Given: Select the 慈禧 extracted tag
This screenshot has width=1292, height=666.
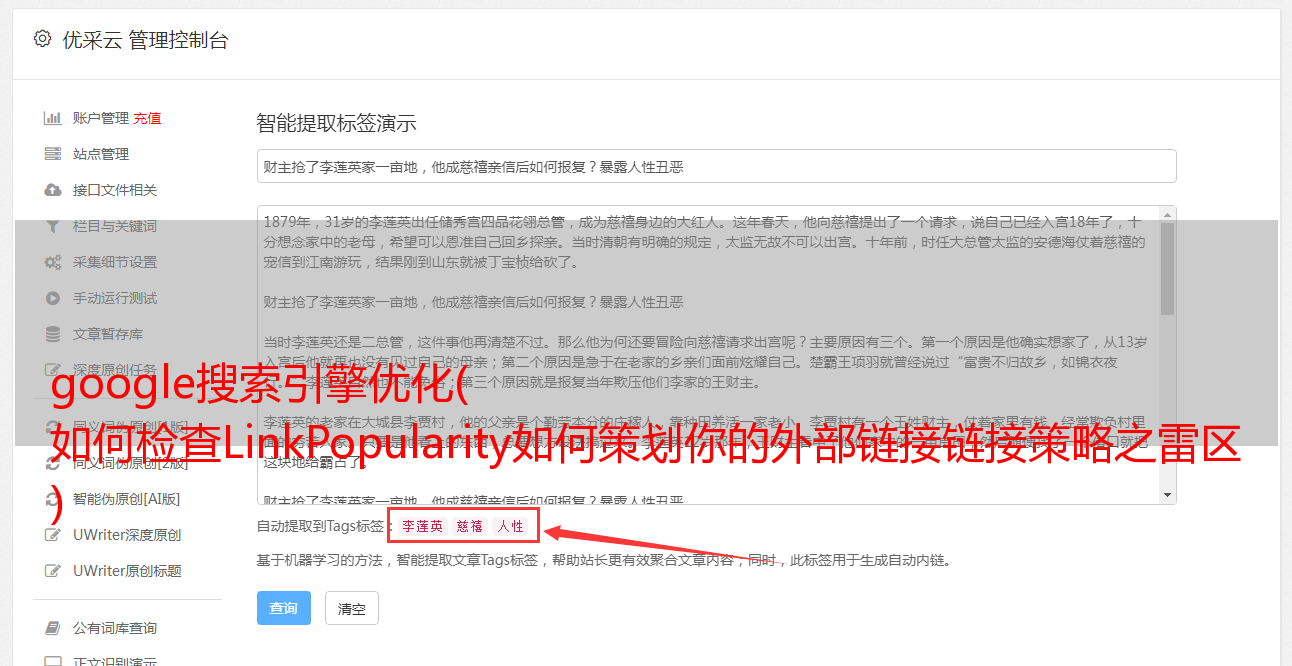Looking at the screenshot, I should tap(470, 526).
